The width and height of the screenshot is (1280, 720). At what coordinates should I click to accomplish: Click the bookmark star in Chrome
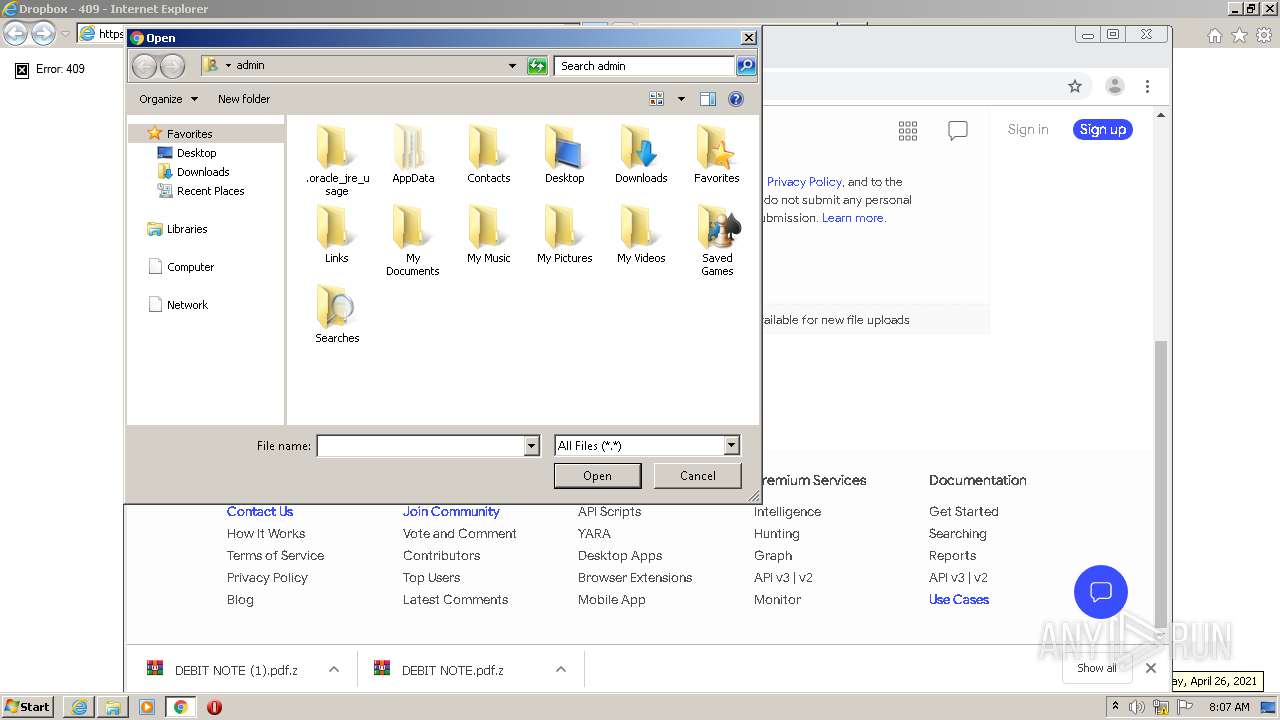(x=1075, y=86)
